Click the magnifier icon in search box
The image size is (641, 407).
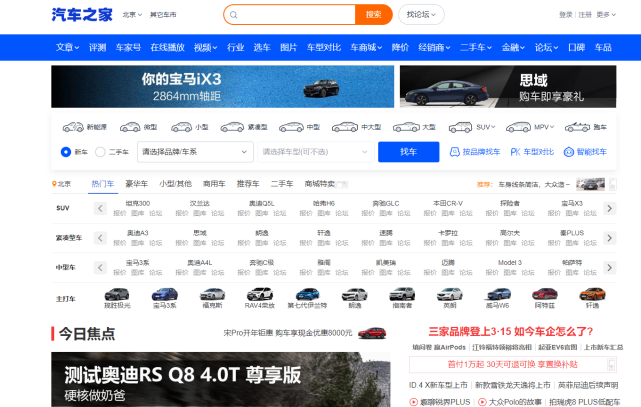tap(233, 15)
